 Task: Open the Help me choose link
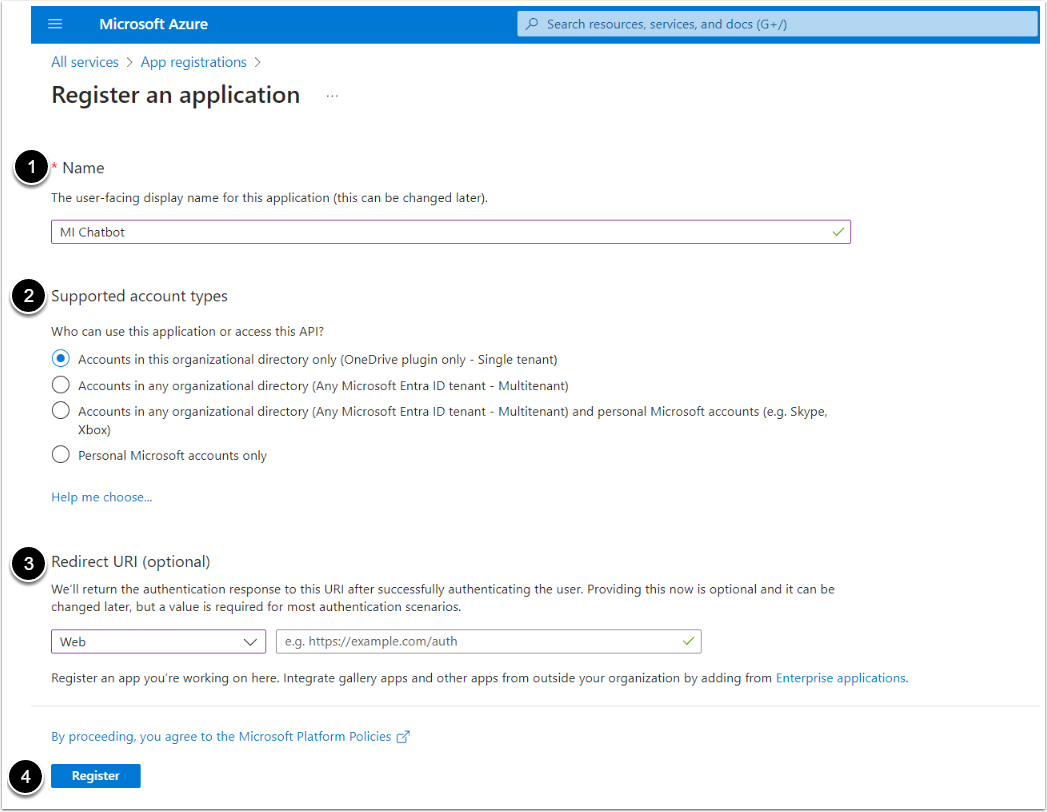pos(101,497)
